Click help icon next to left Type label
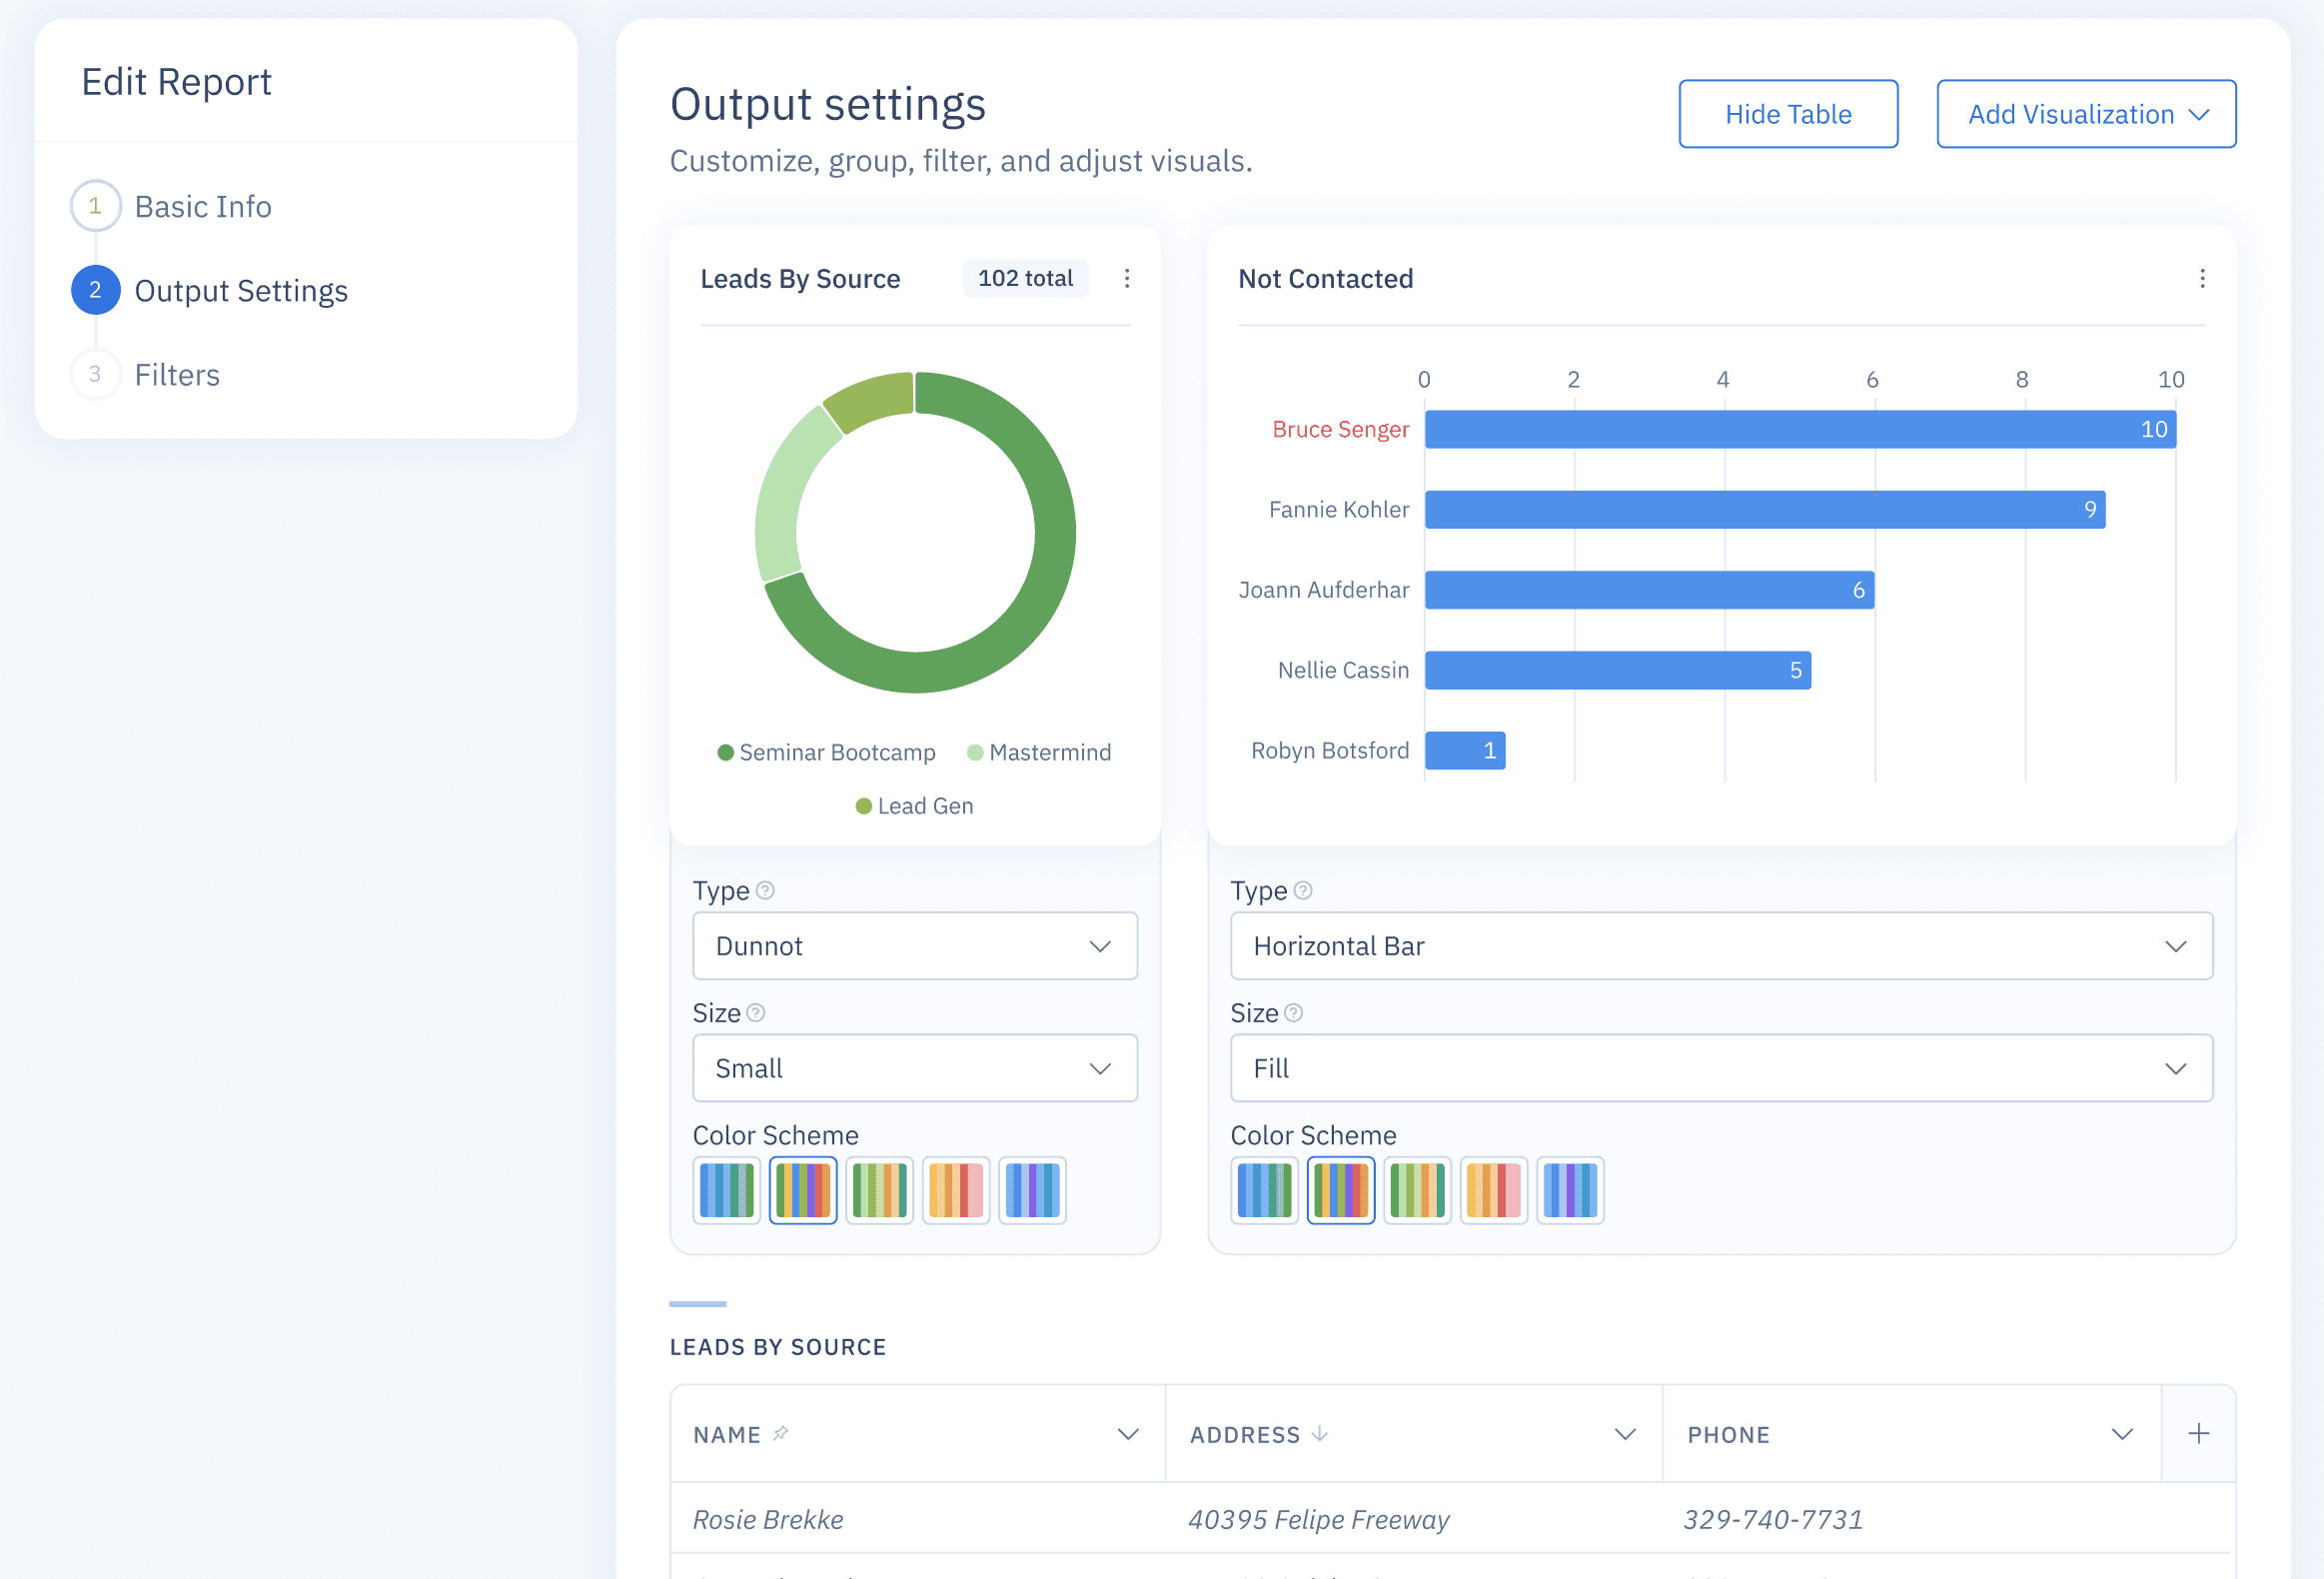Viewport: 2324px width, 1579px height. (765, 890)
